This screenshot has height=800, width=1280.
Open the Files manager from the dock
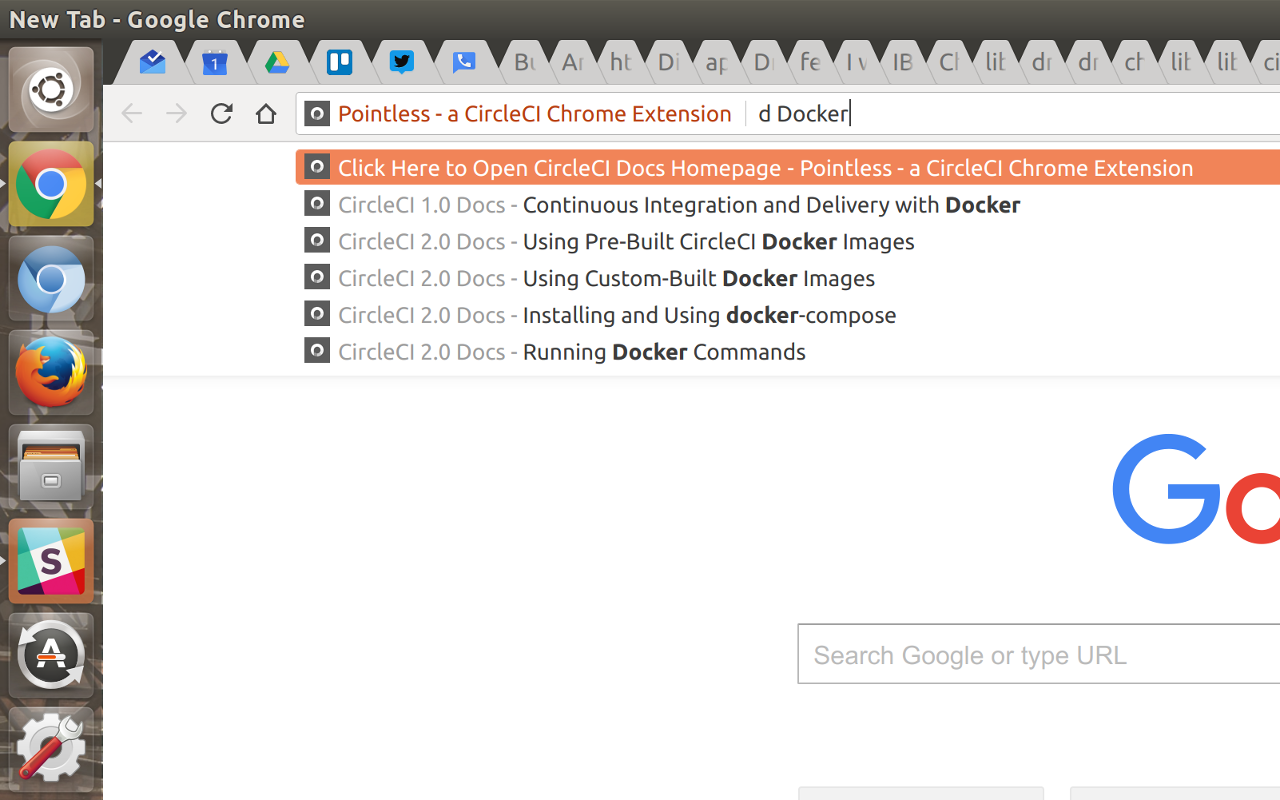click(x=51, y=467)
